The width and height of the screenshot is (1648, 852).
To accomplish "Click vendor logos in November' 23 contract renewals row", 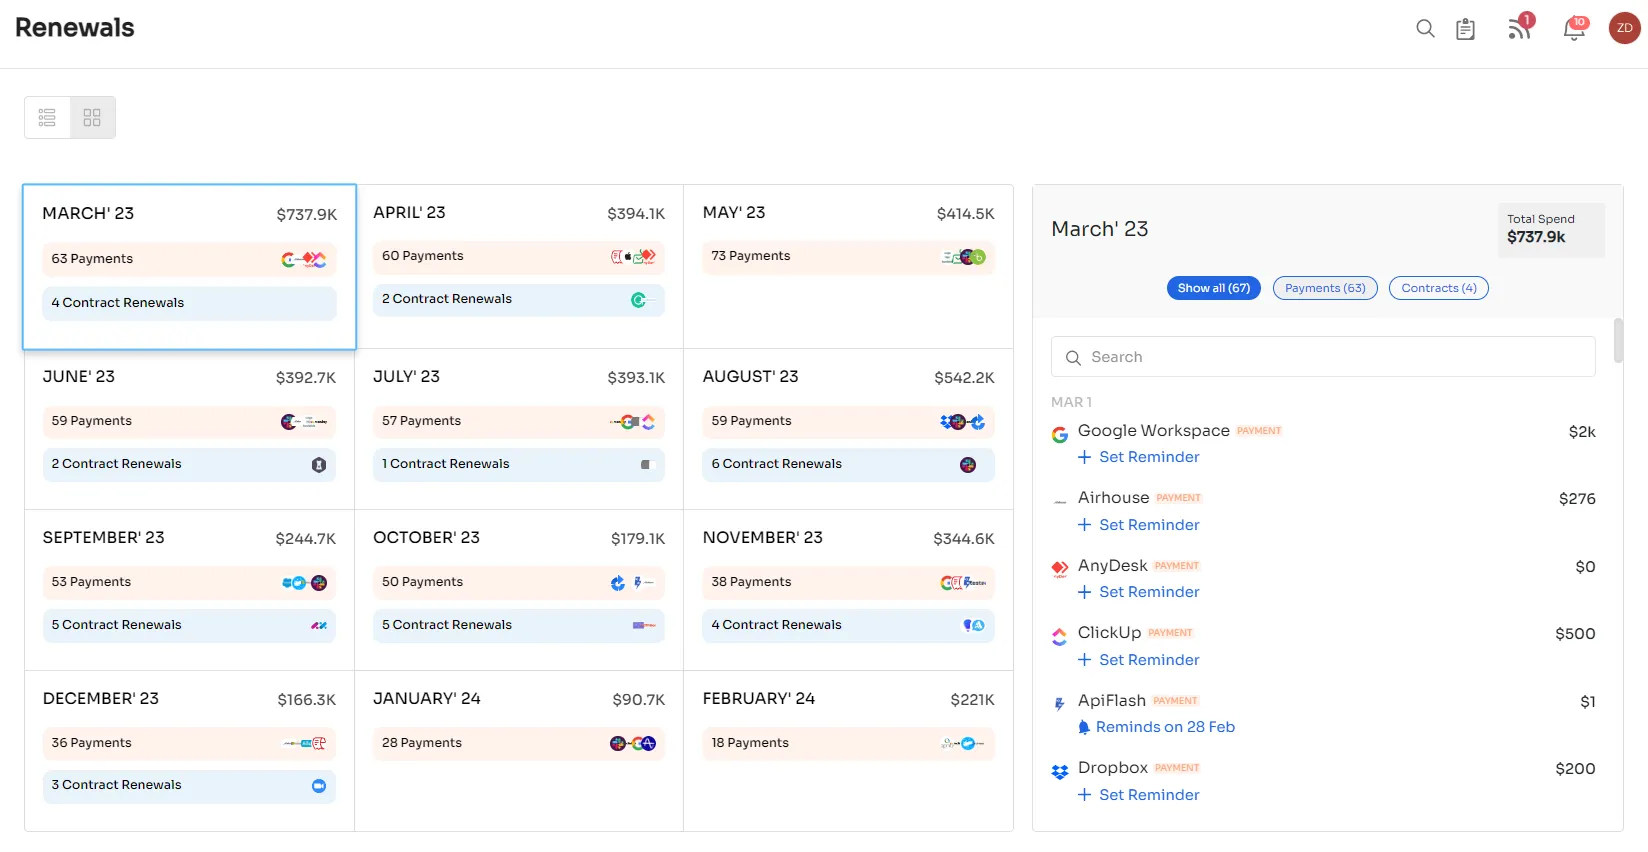I will pos(974,626).
